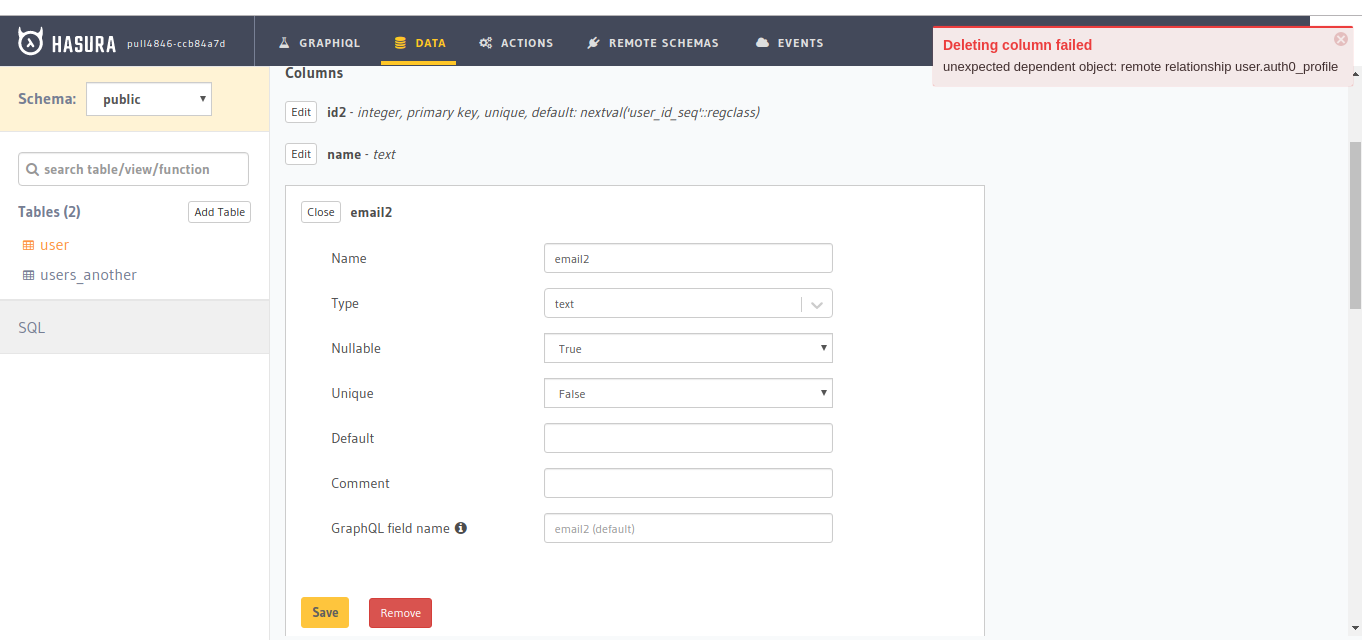Go to the Events tab

[789, 43]
